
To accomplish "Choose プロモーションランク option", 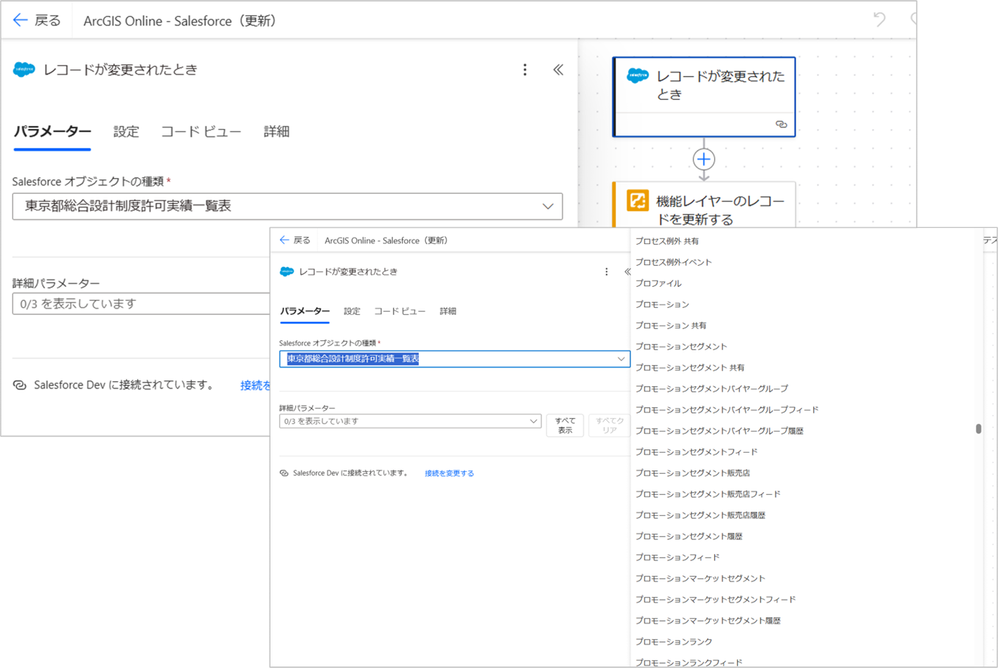I will [x=673, y=641].
